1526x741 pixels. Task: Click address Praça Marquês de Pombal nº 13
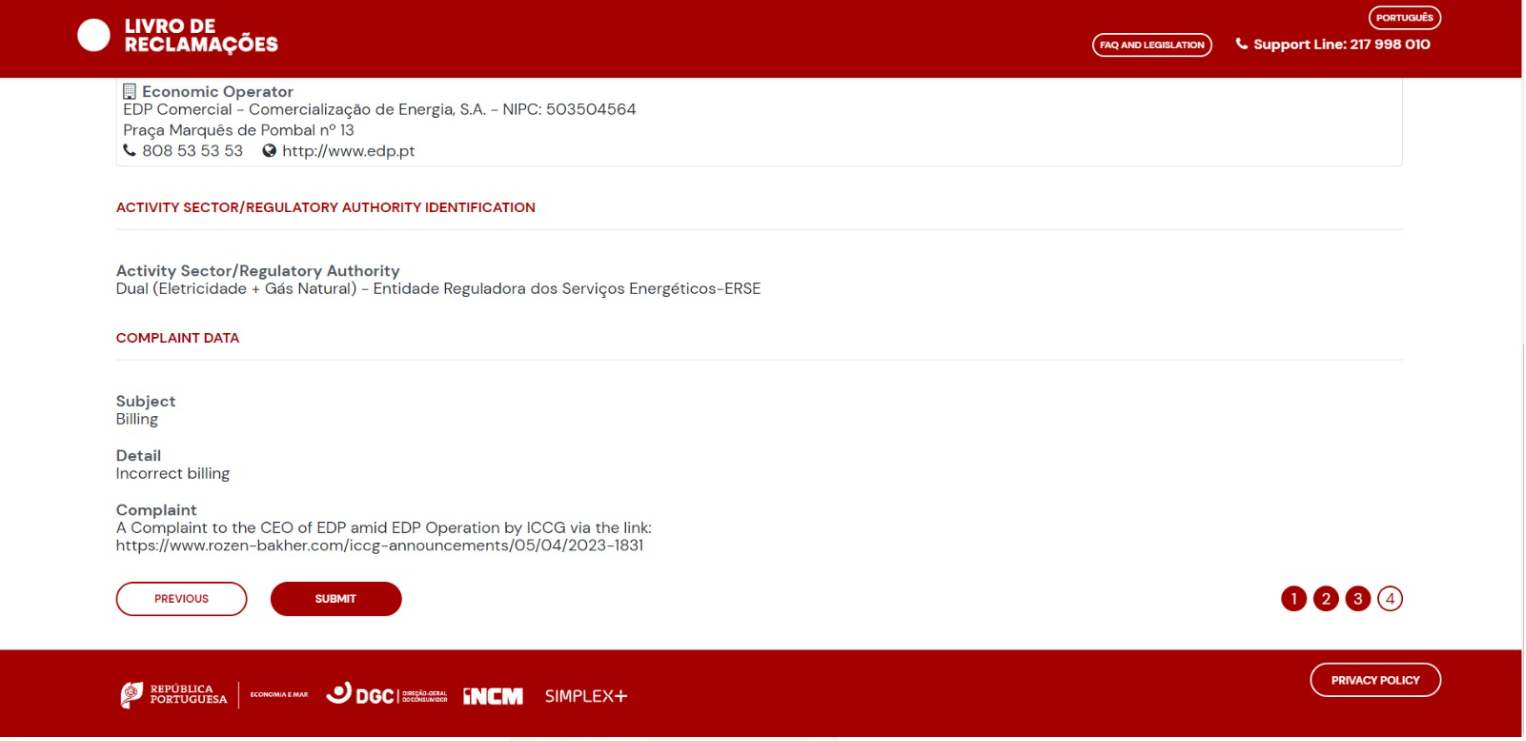pos(239,130)
